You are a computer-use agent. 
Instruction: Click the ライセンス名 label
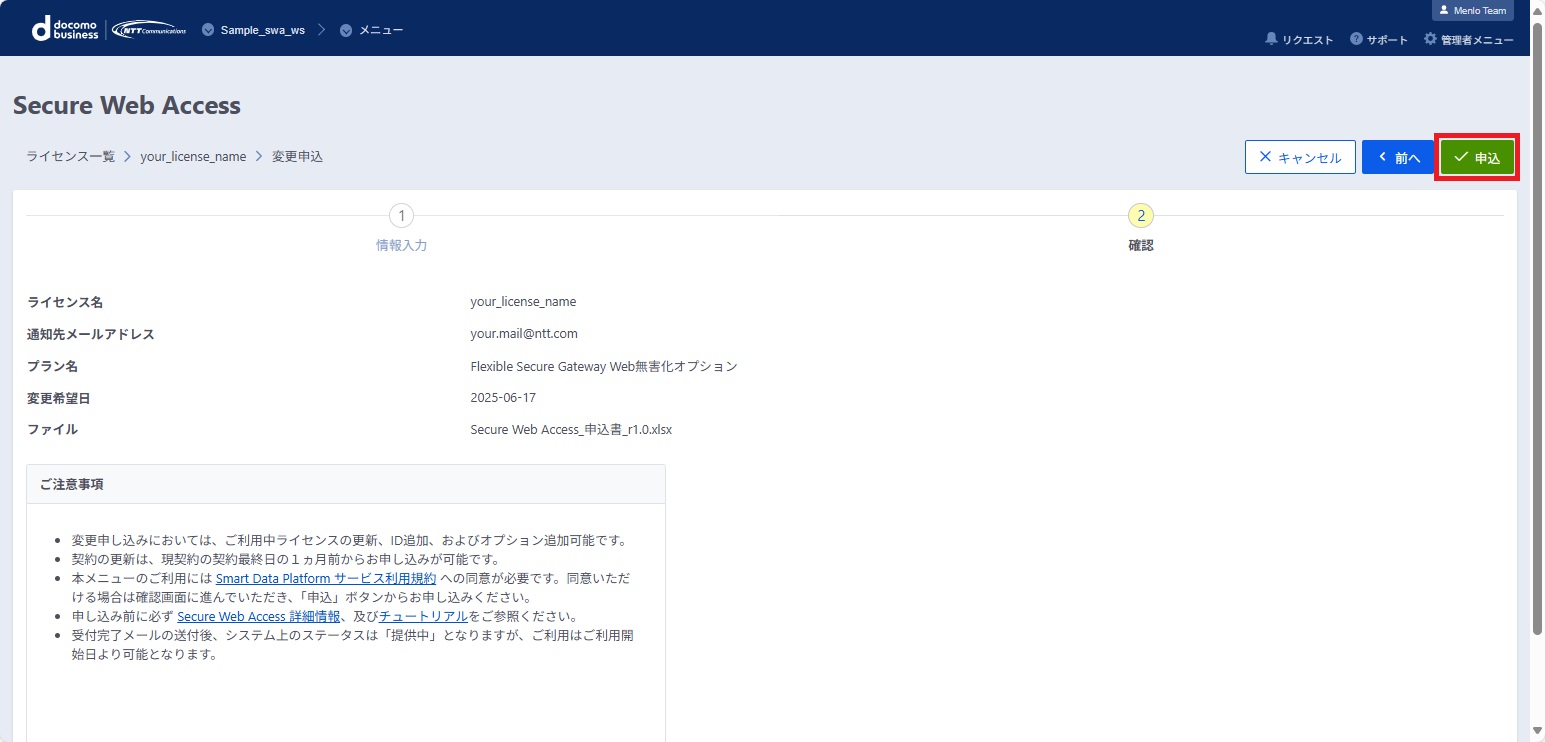tap(65, 302)
